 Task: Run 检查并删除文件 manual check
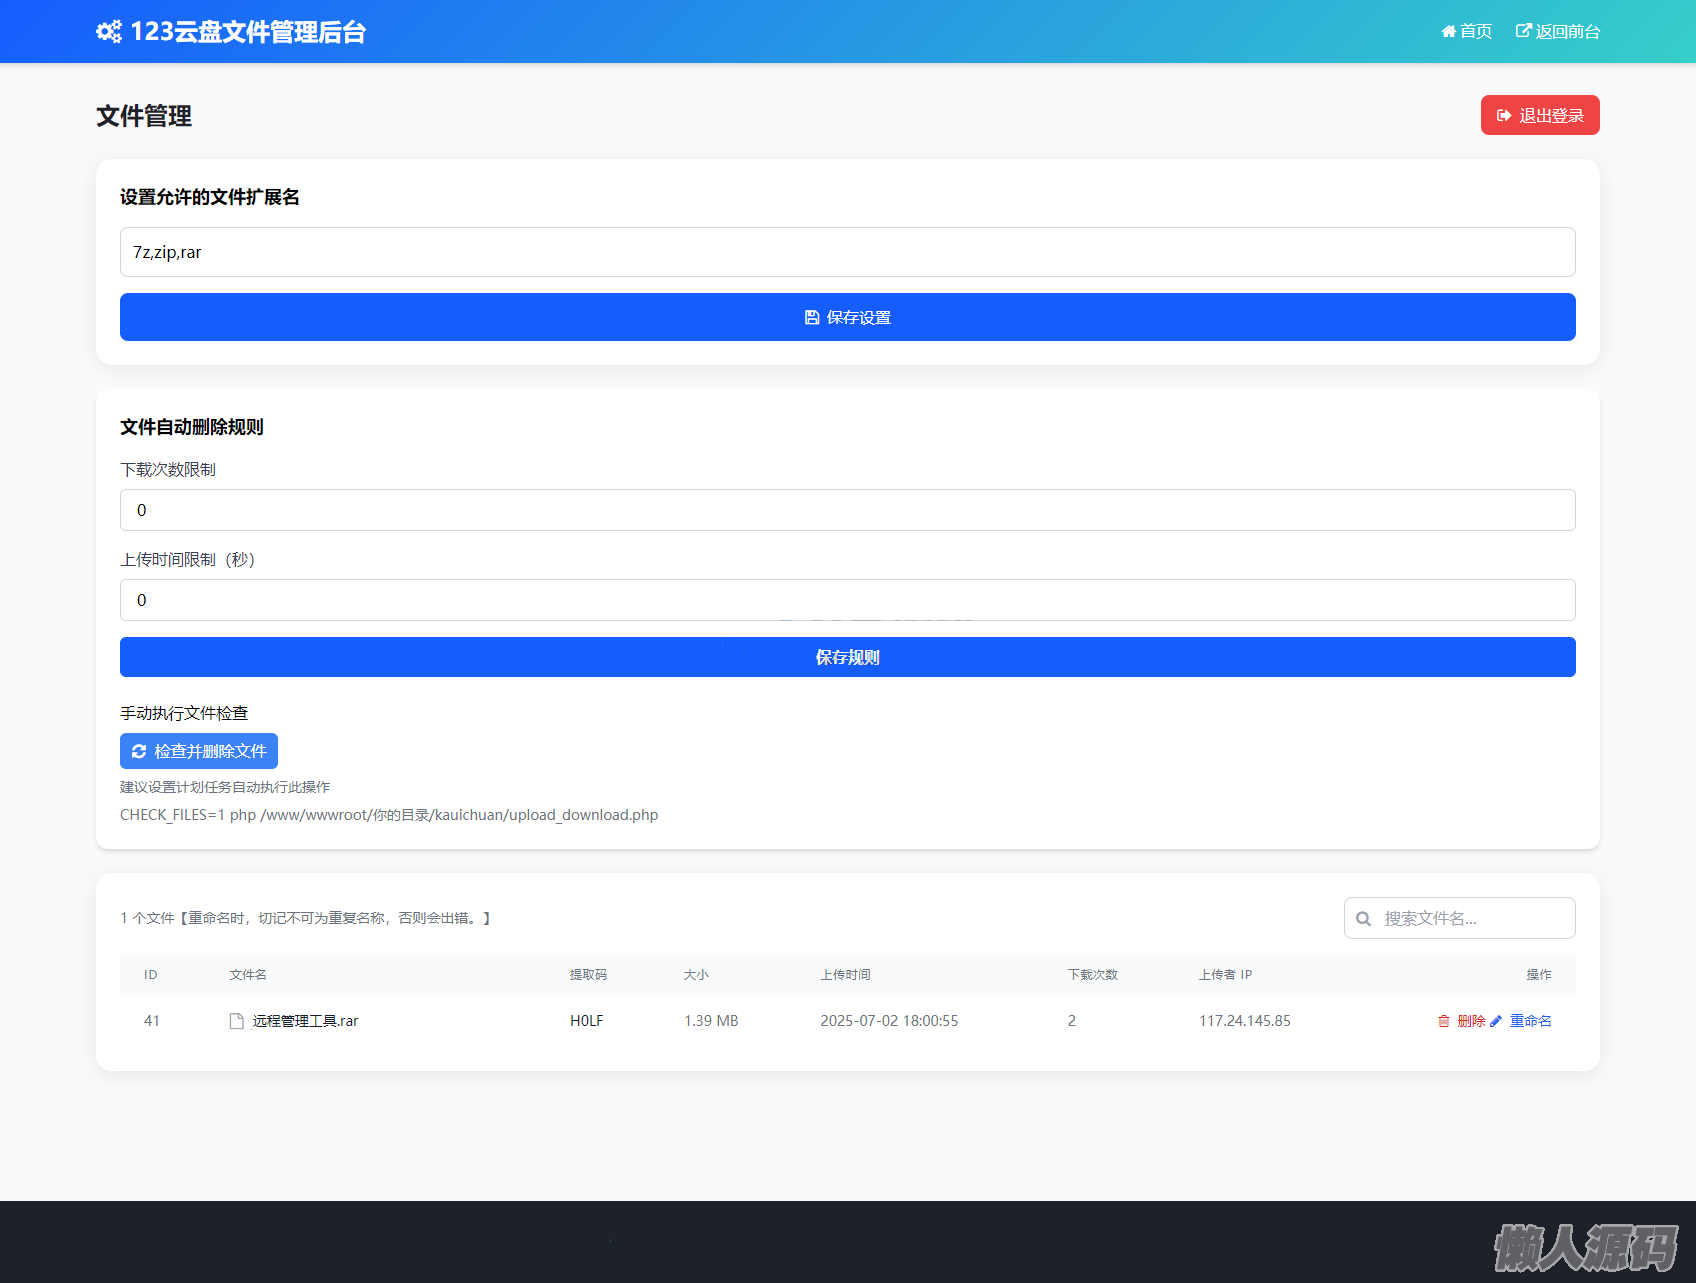210,751
